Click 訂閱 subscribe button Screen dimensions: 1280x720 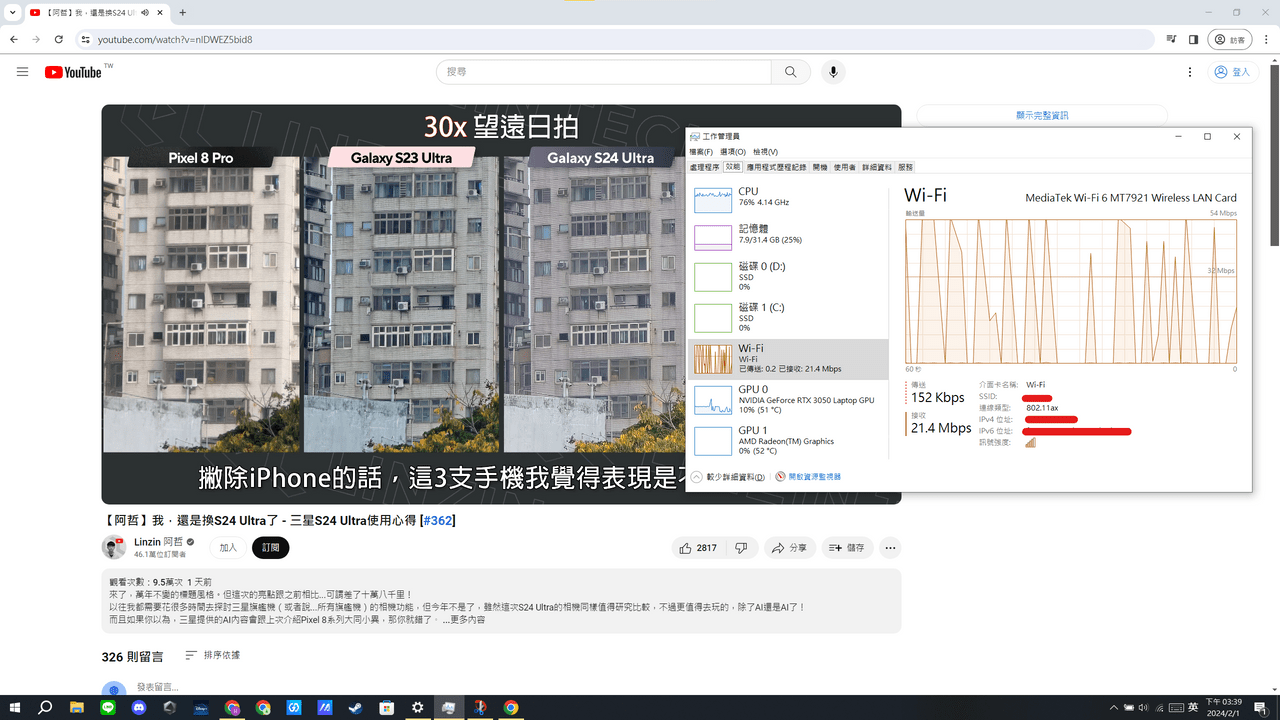[271, 548]
